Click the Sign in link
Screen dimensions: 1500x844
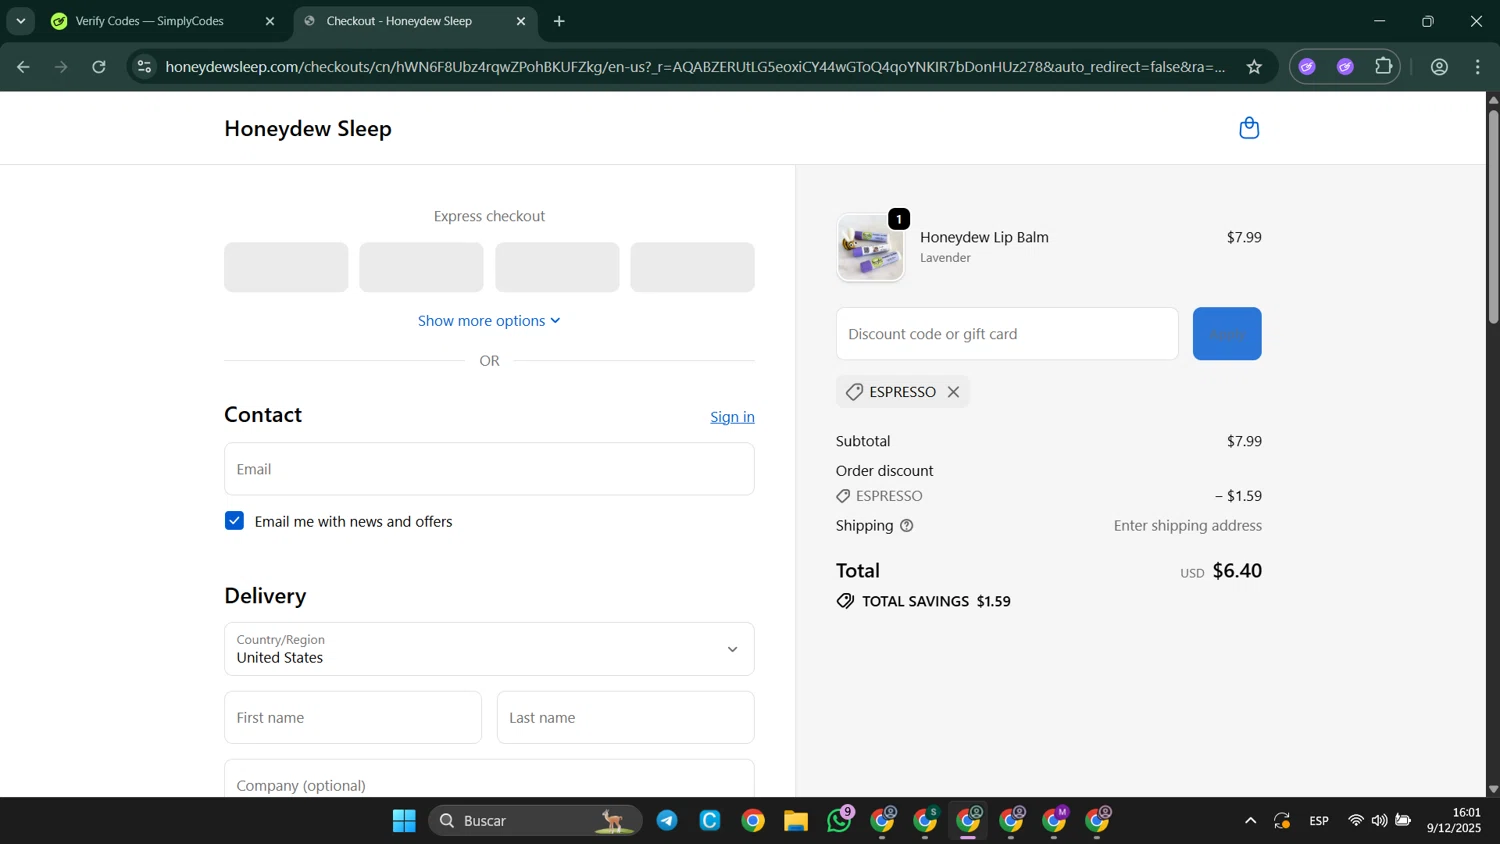[x=732, y=417]
